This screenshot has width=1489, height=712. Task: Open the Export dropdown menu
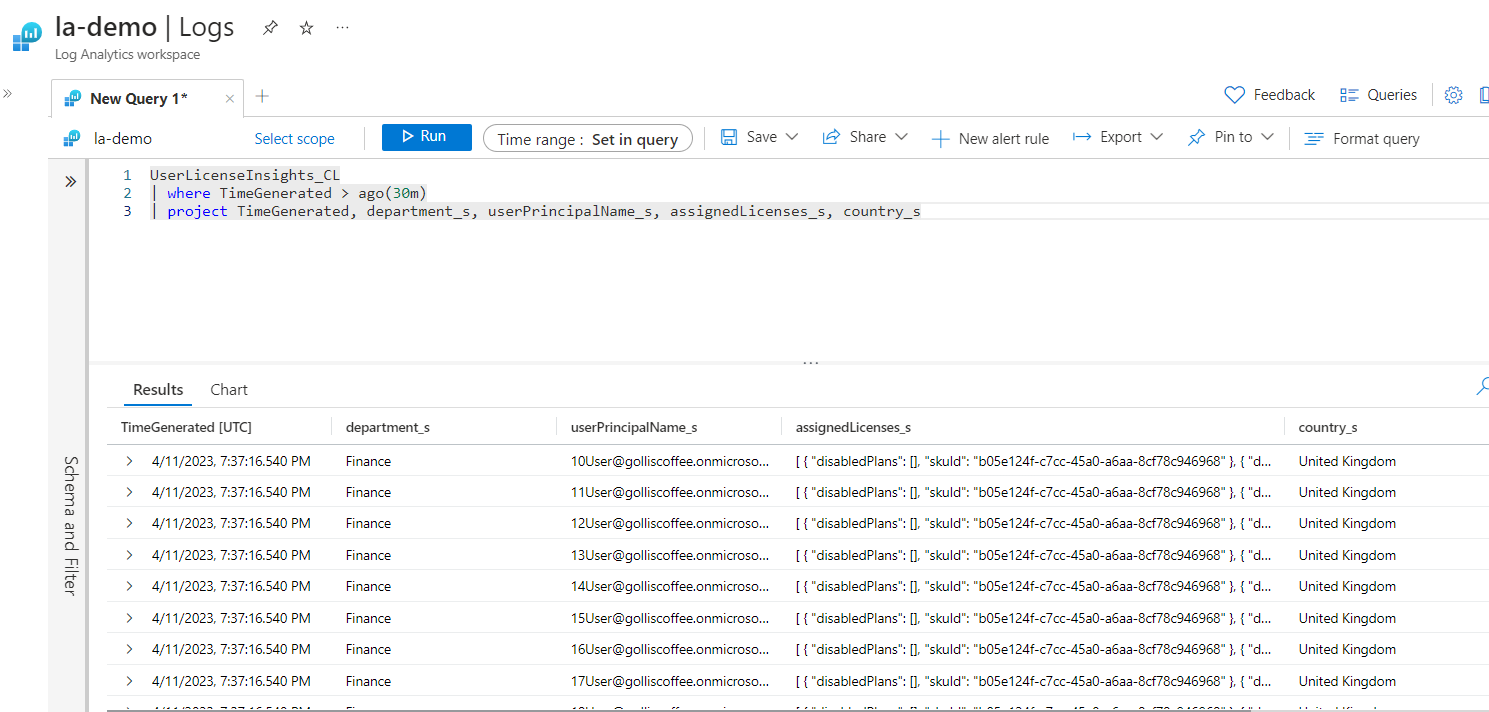point(1118,137)
